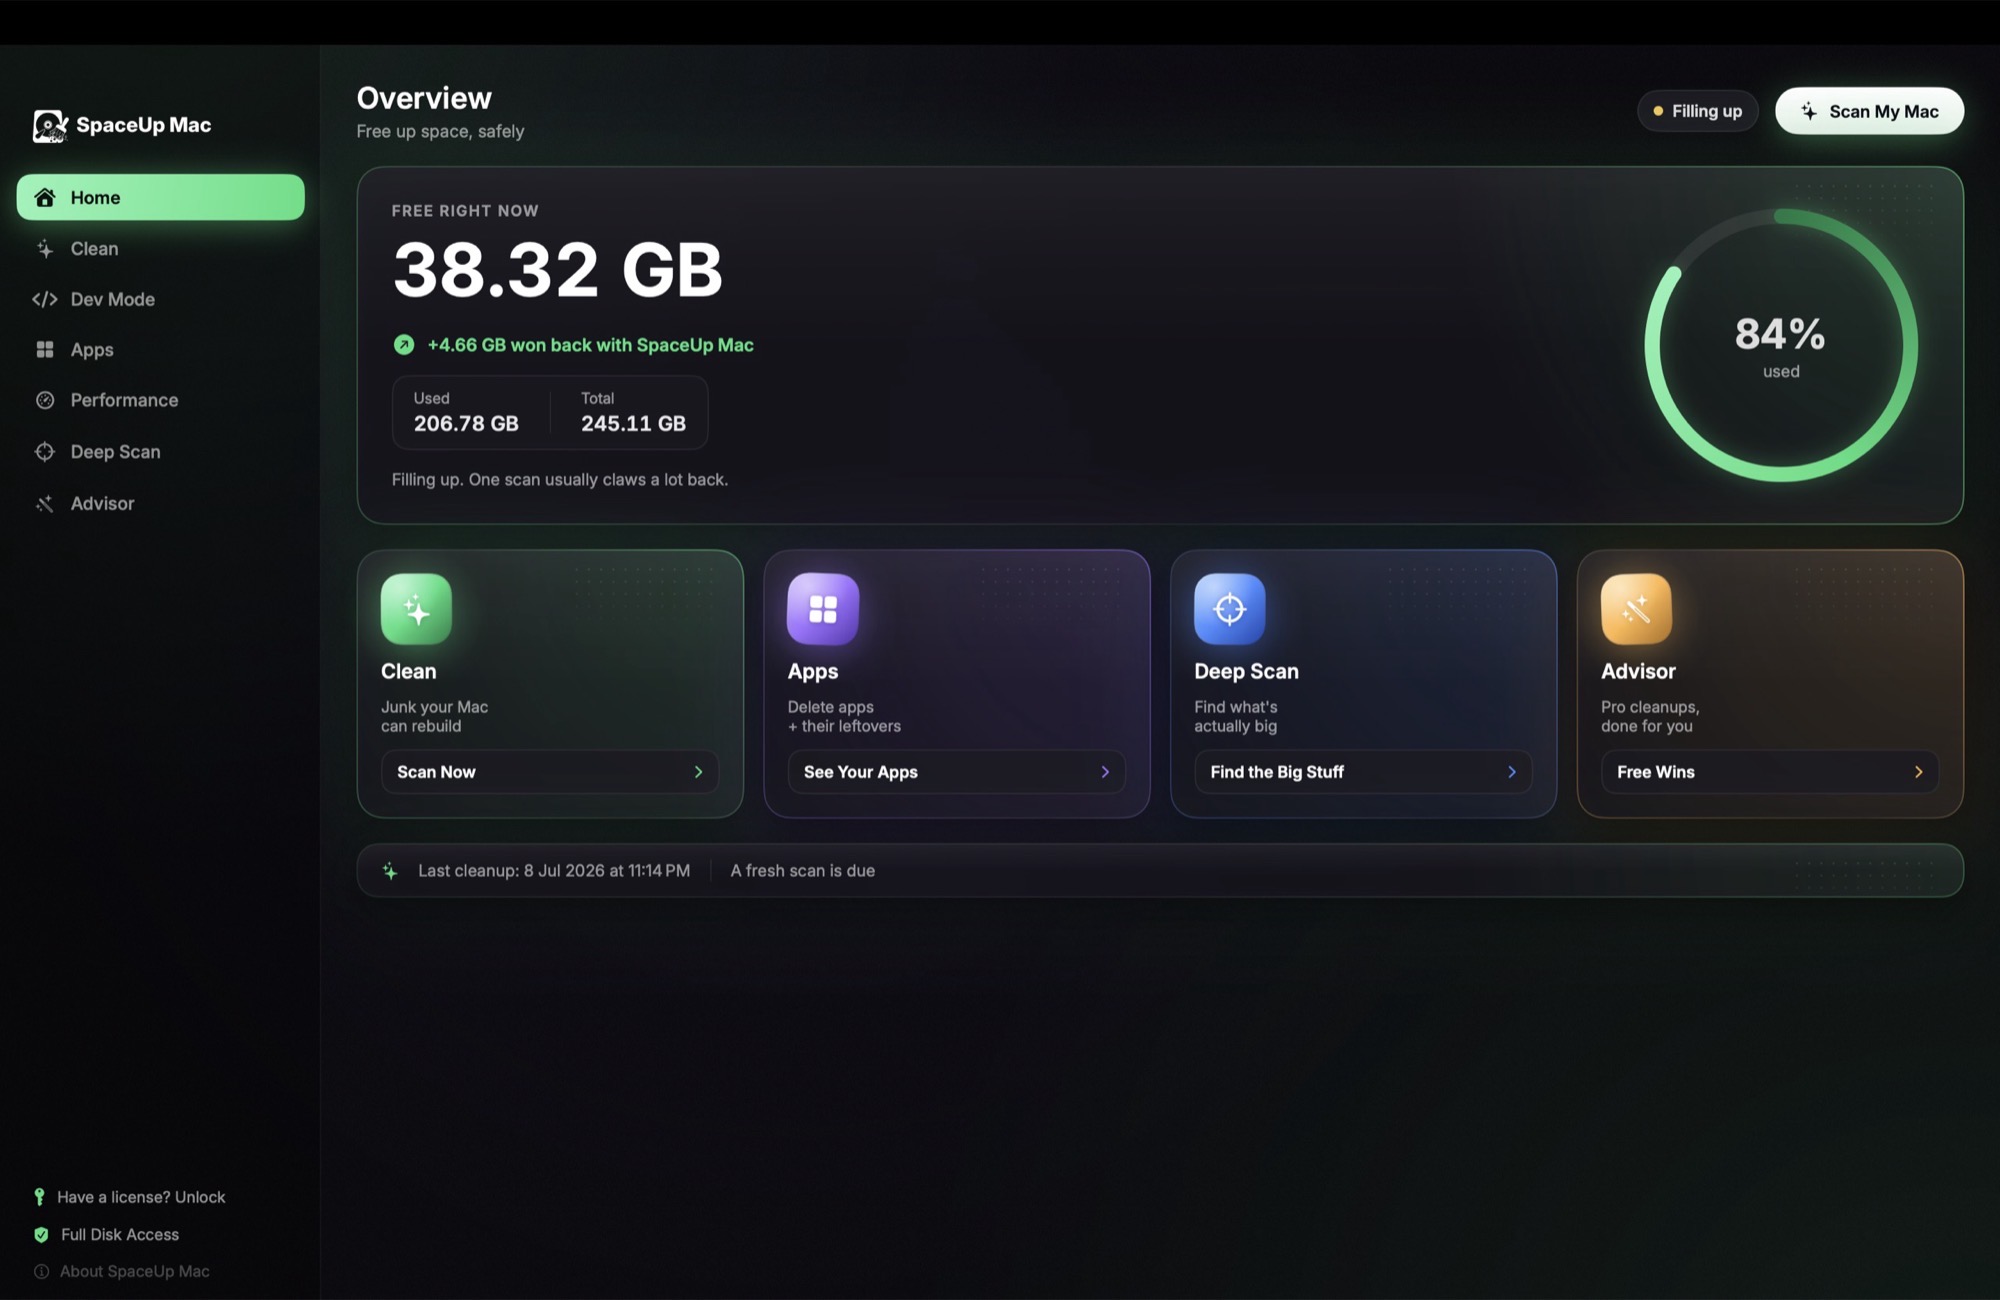This screenshot has height=1300, width=2000.
Task: Click Junk your Mac can rebuild description
Action: click(434, 717)
